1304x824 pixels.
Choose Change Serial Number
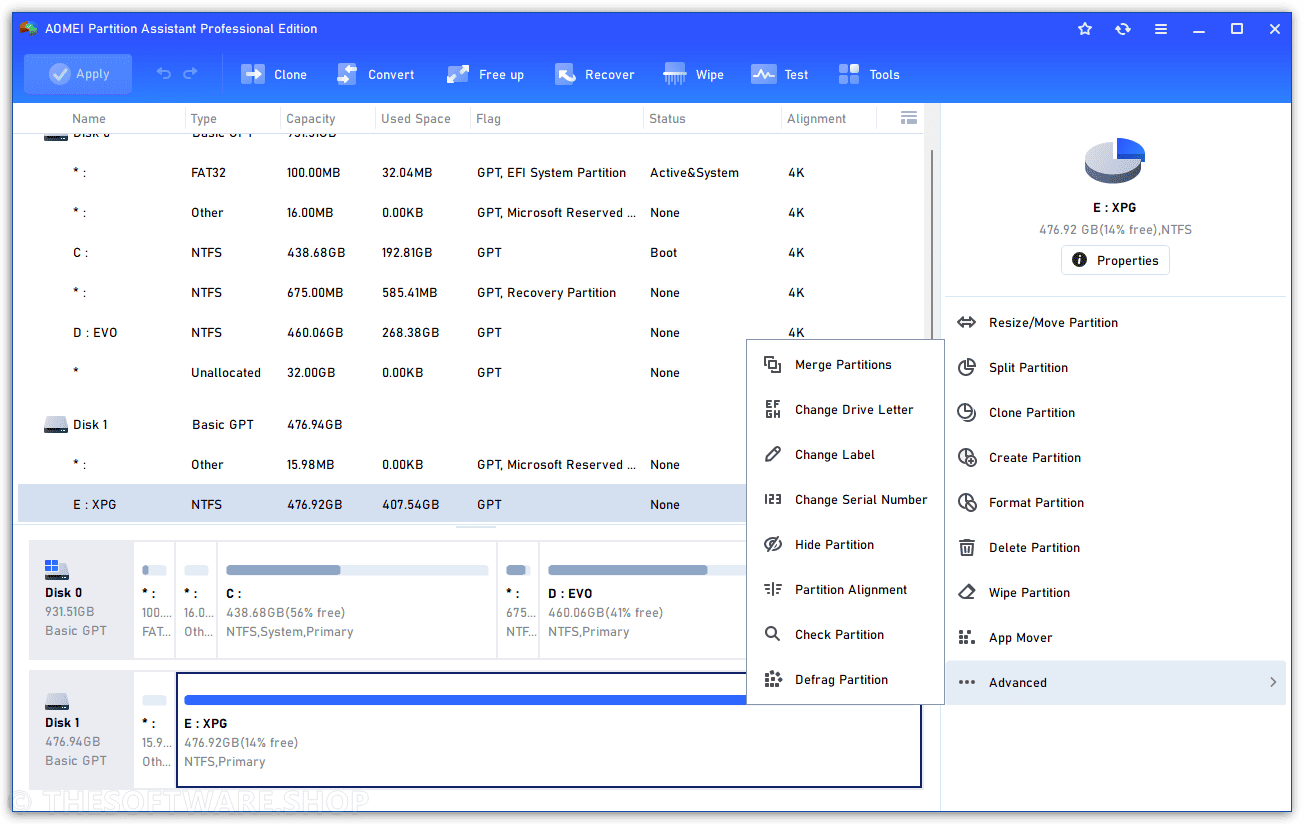845,500
